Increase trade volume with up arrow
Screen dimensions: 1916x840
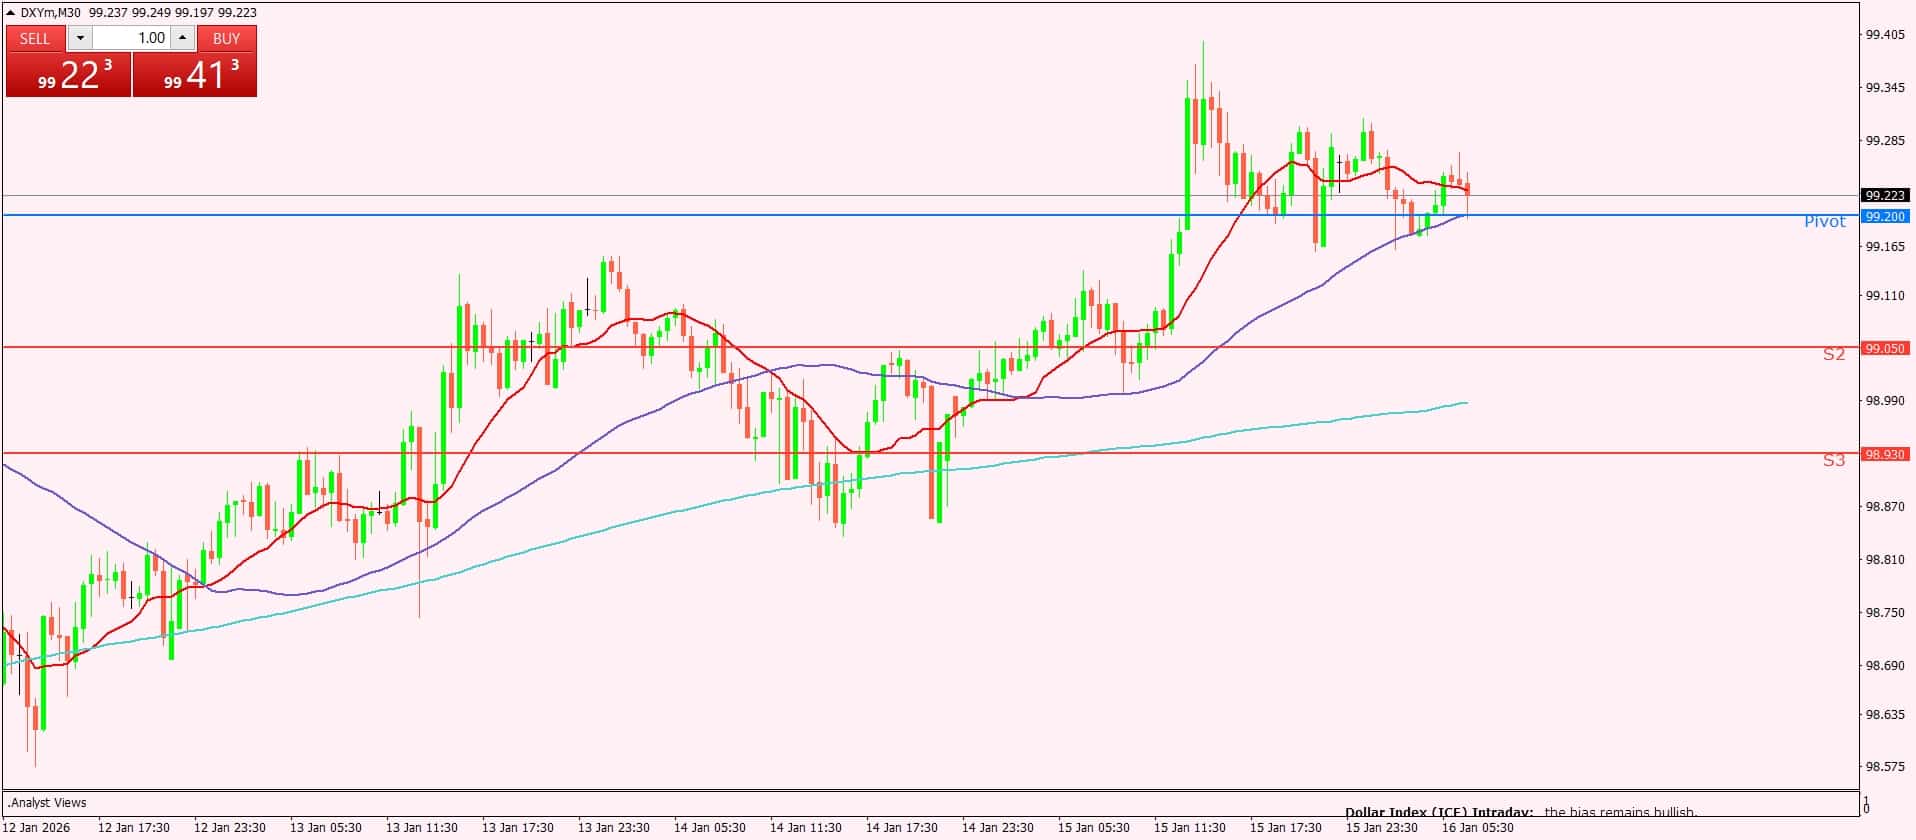(x=182, y=38)
